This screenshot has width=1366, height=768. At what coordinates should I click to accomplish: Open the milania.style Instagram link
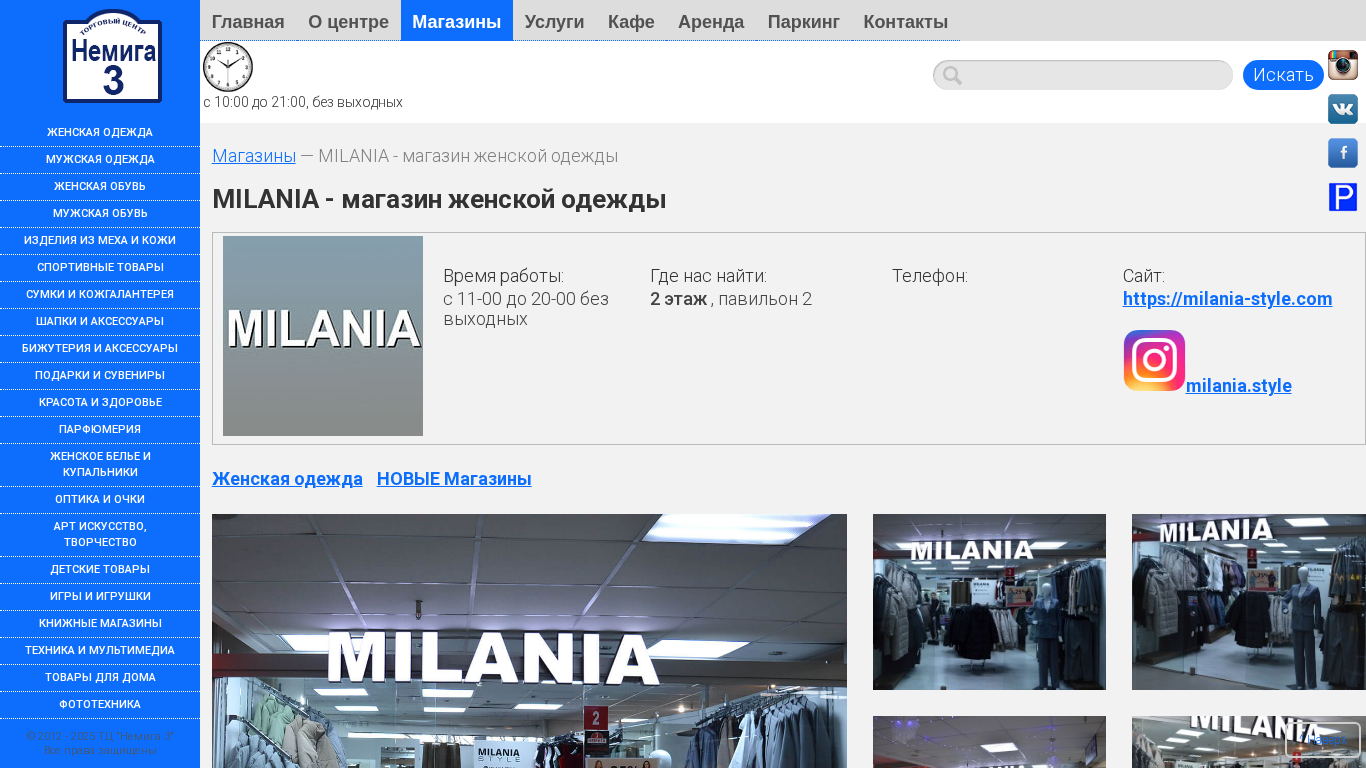tap(1239, 385)
